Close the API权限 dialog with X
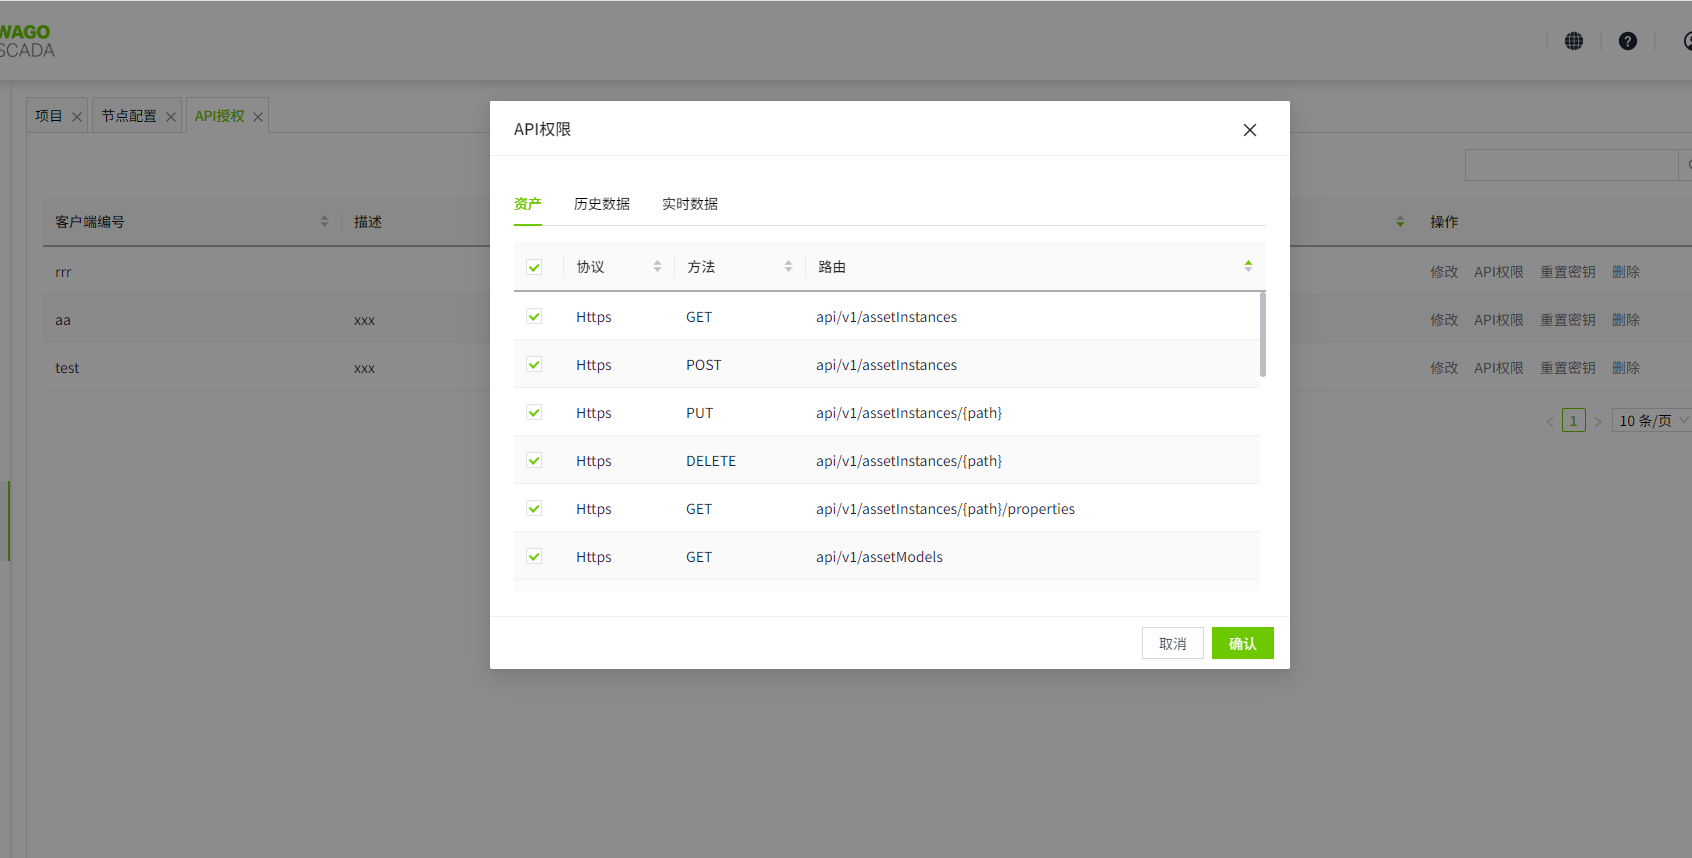Viewport: 1692px width, 858px height. point(1249,130)
